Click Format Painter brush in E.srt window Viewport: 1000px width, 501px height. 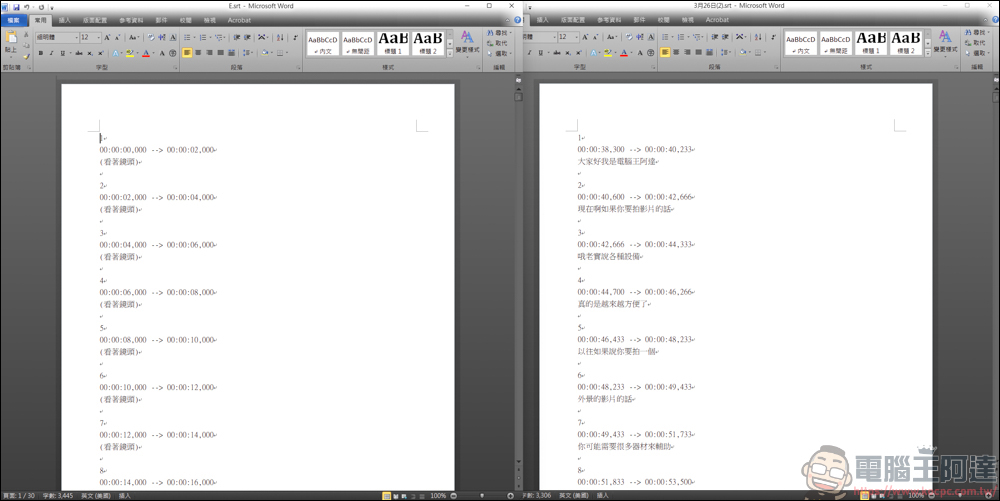click(x=26, y=57)
